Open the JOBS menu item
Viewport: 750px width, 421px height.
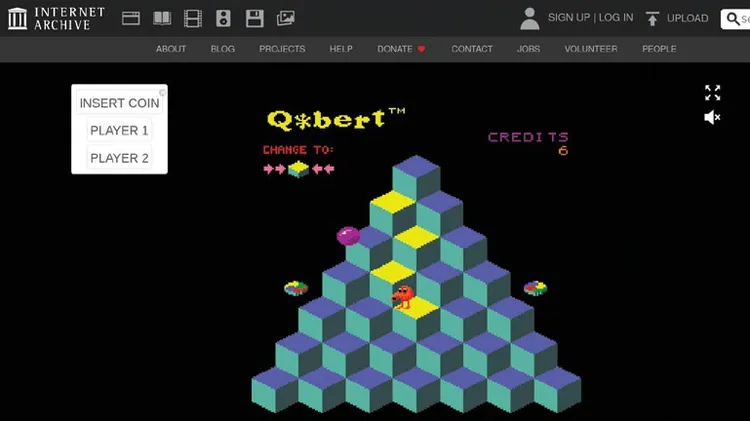[528, 49]
